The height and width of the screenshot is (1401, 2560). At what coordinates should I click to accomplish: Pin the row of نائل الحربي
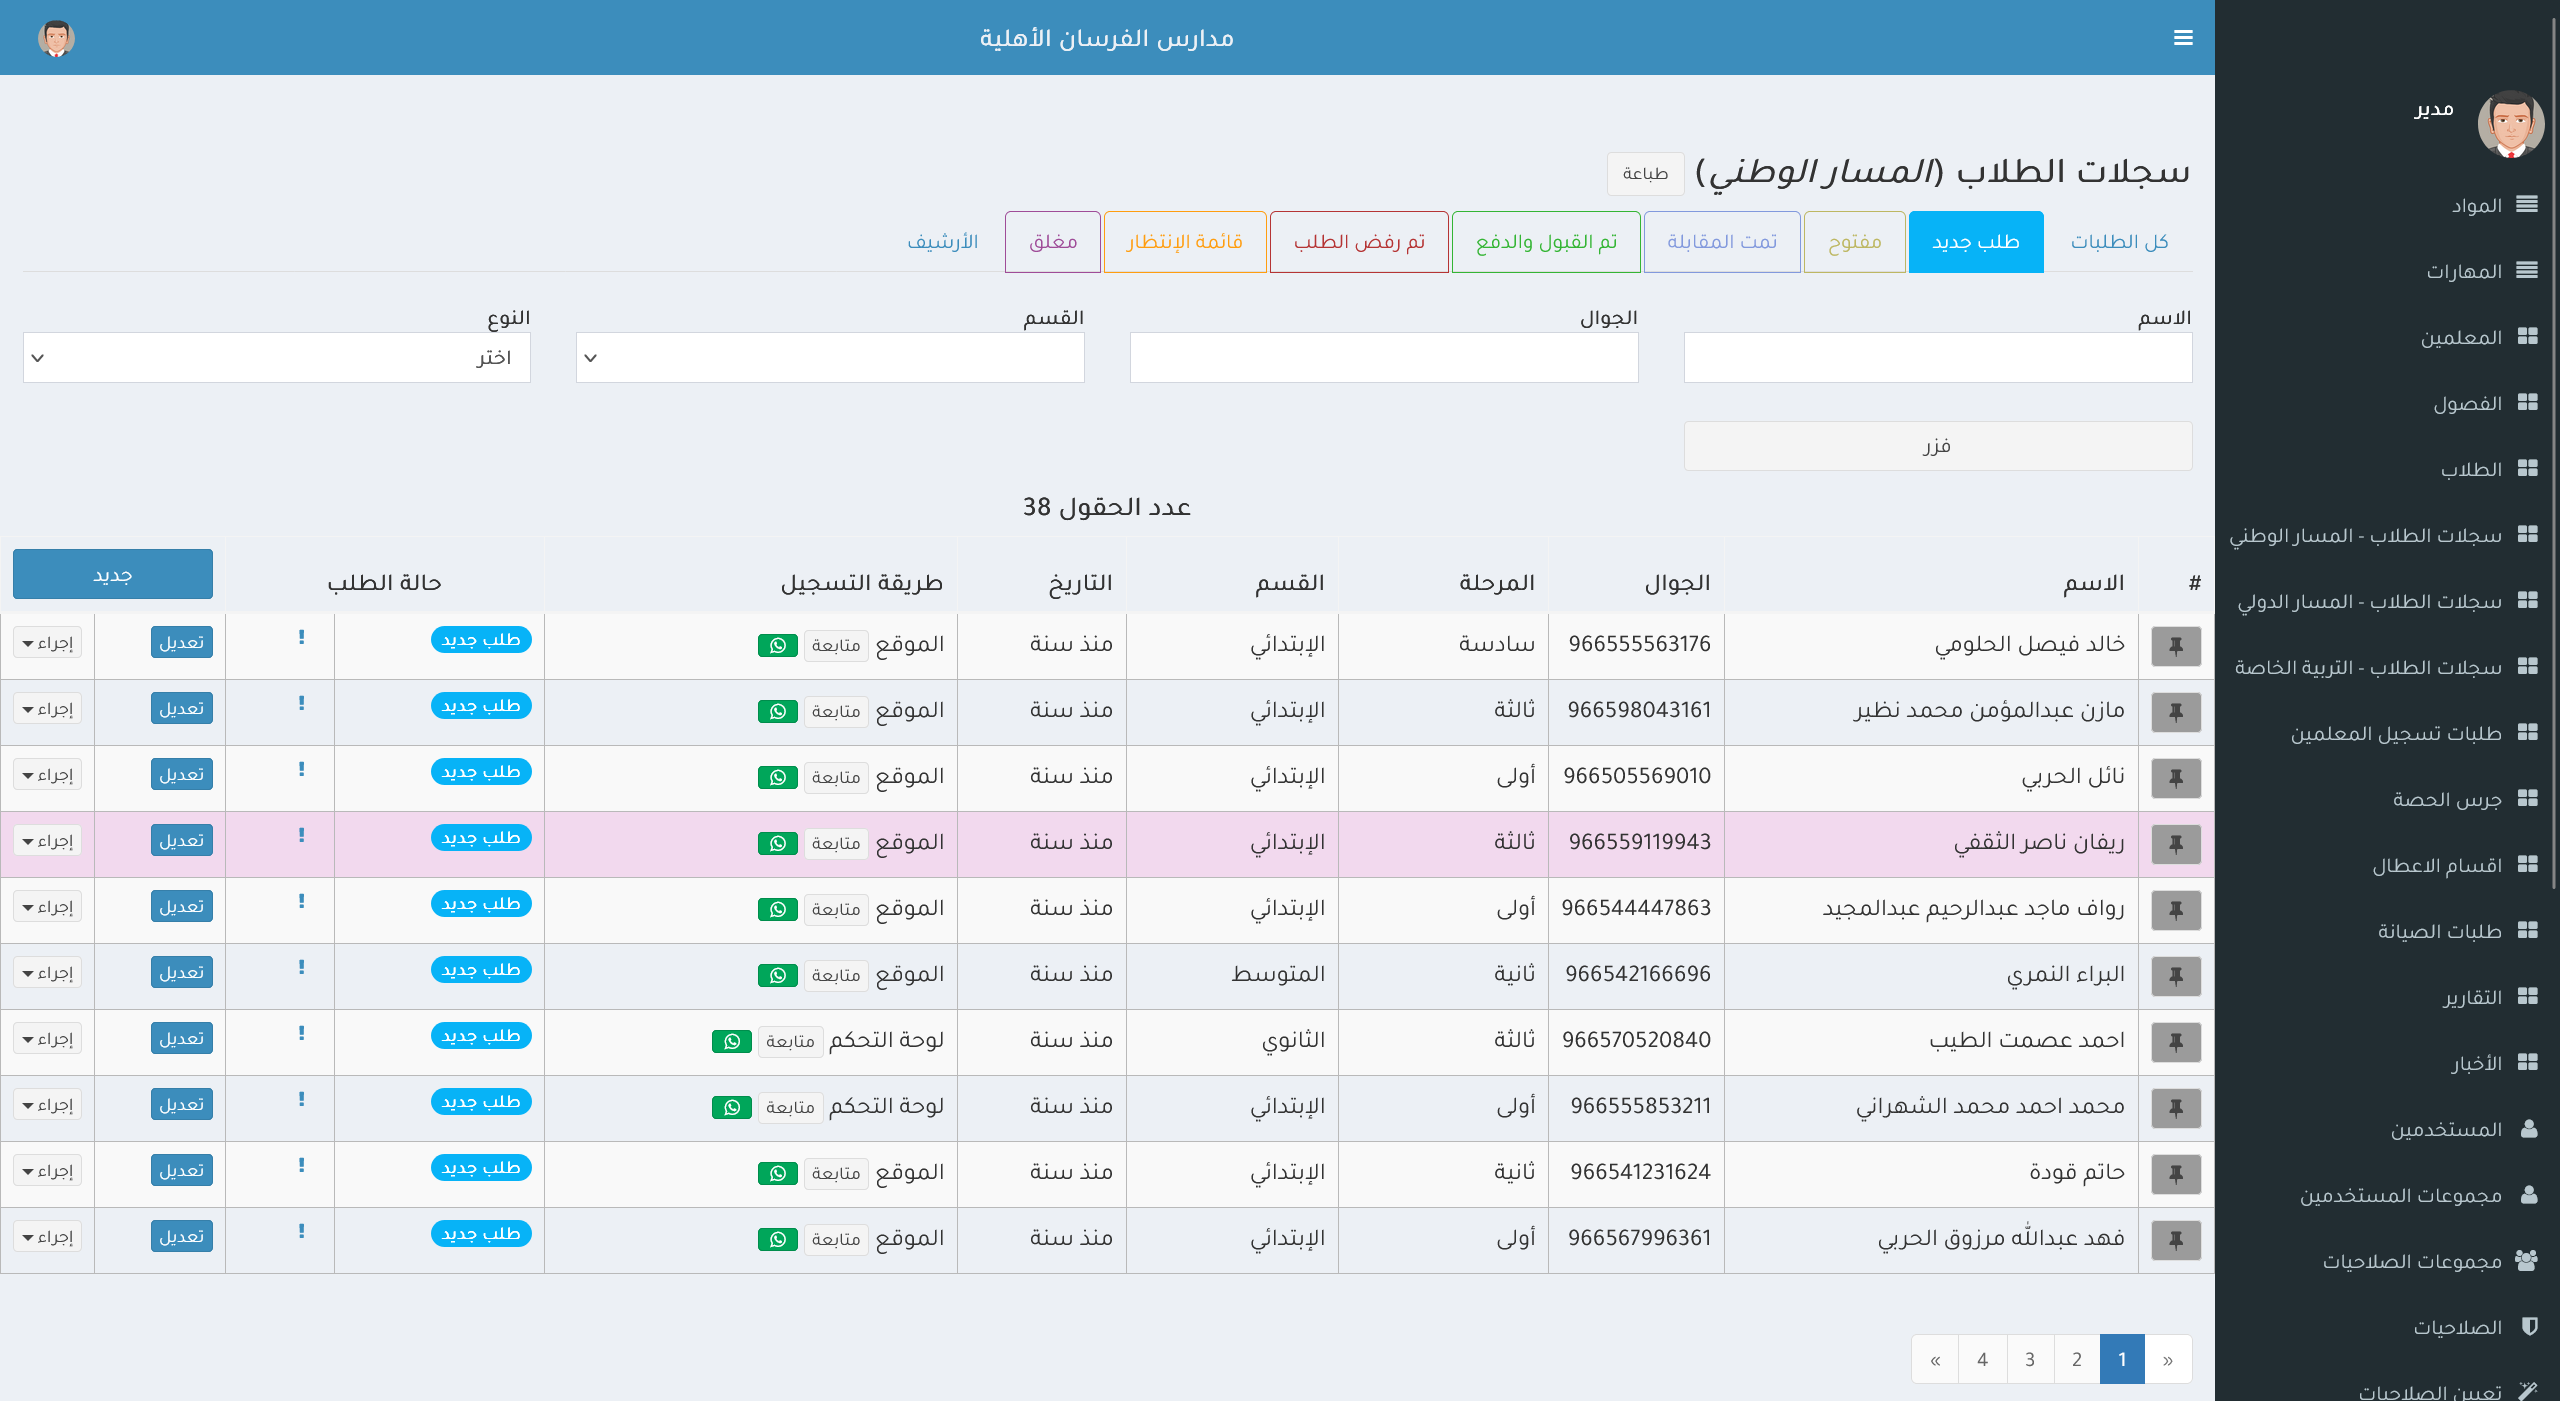click(2176, 778)
